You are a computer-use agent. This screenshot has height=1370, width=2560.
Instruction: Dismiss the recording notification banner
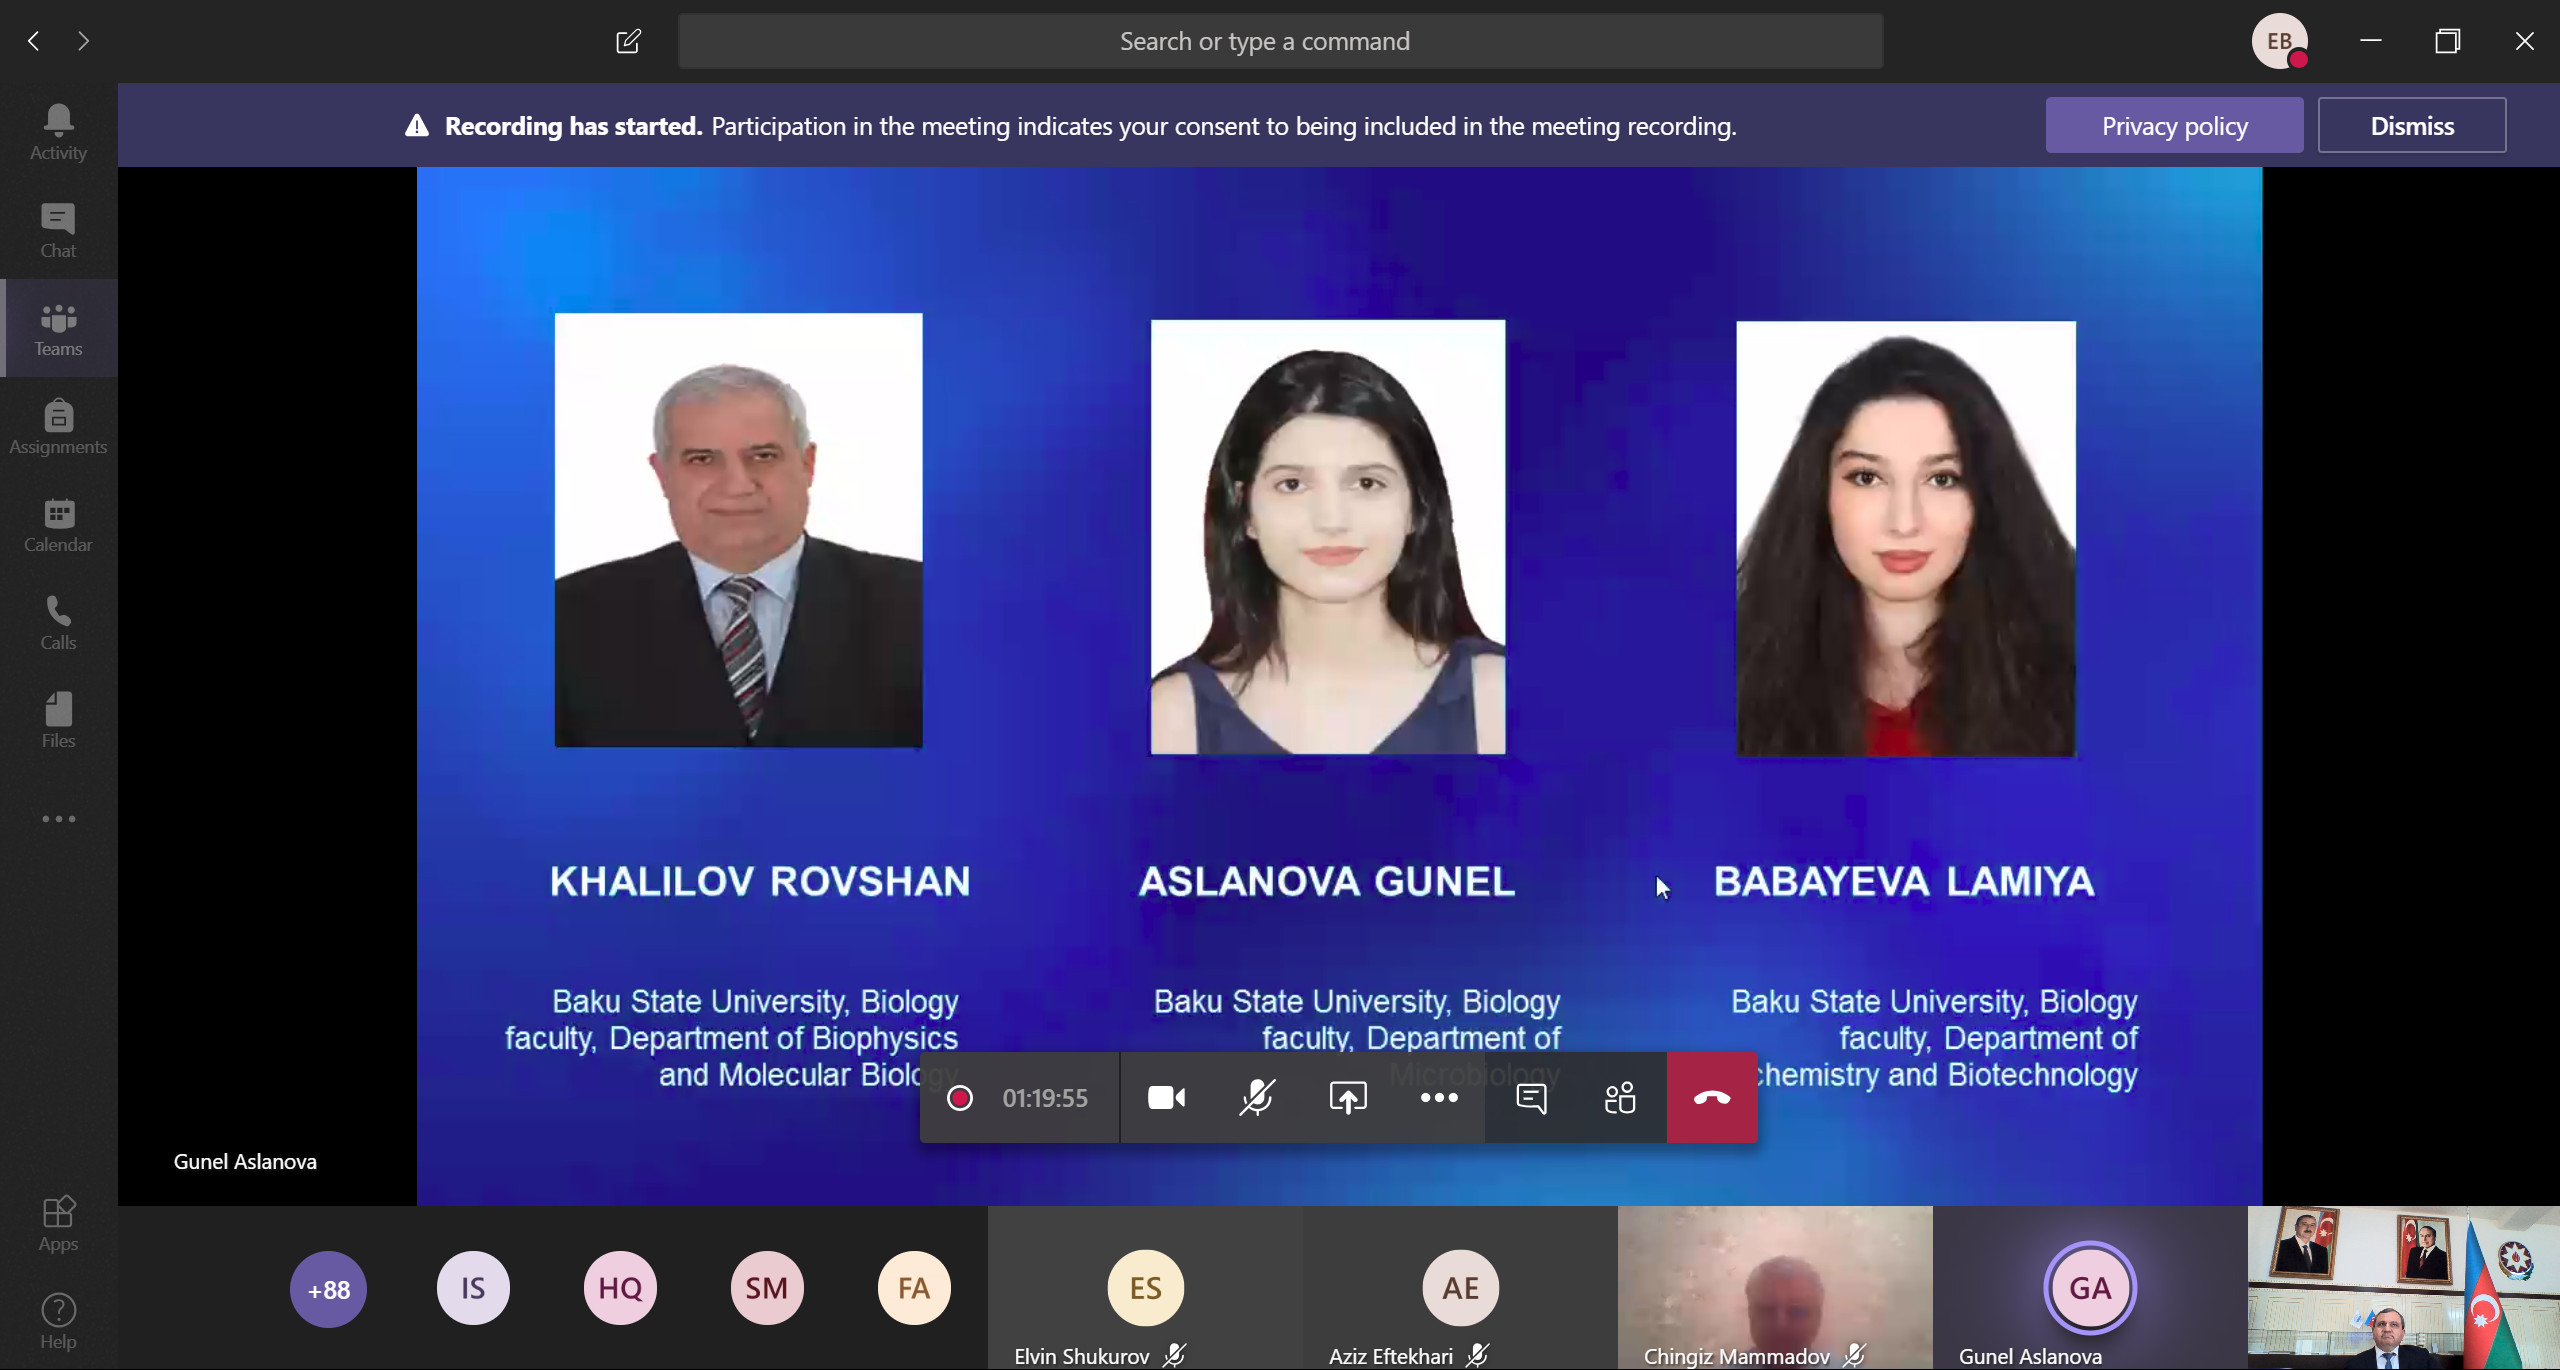(2411, 126)
